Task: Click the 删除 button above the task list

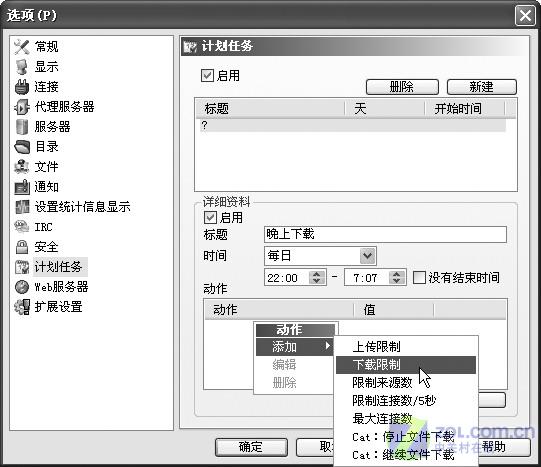Action: [x=402, y=87]
